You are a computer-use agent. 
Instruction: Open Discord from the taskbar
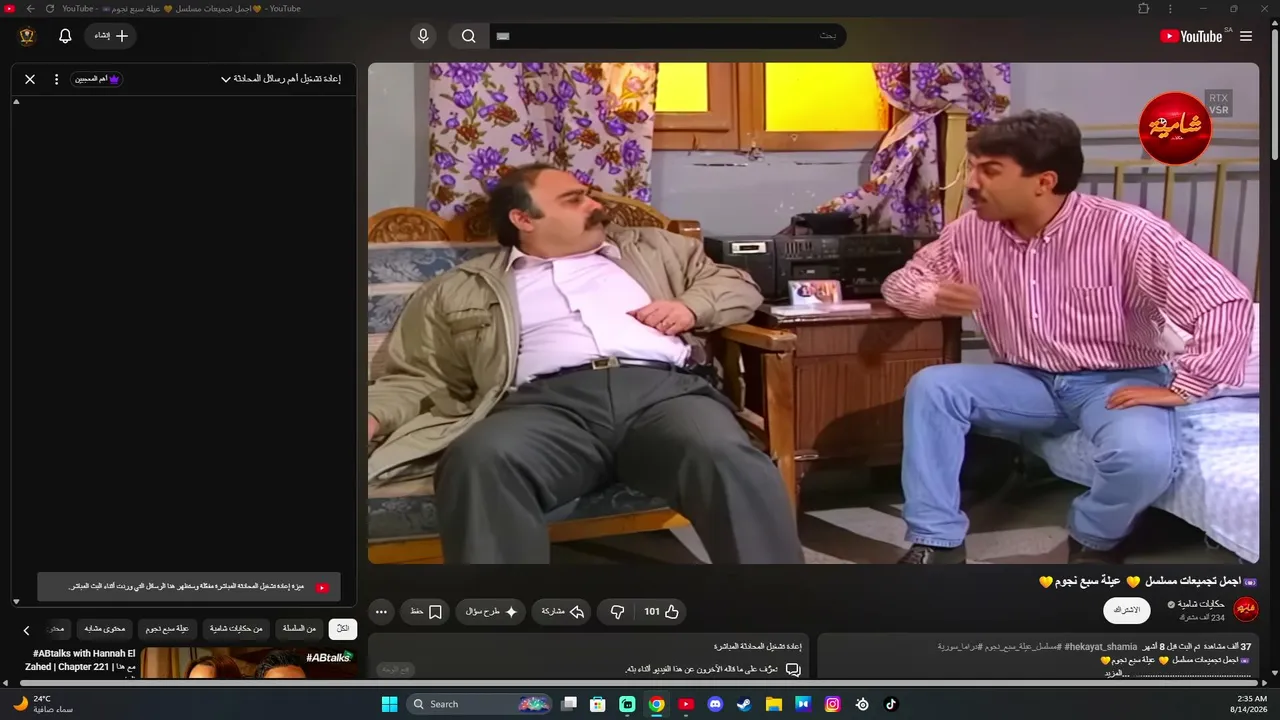pyautogui.click(x=715, y=704)
